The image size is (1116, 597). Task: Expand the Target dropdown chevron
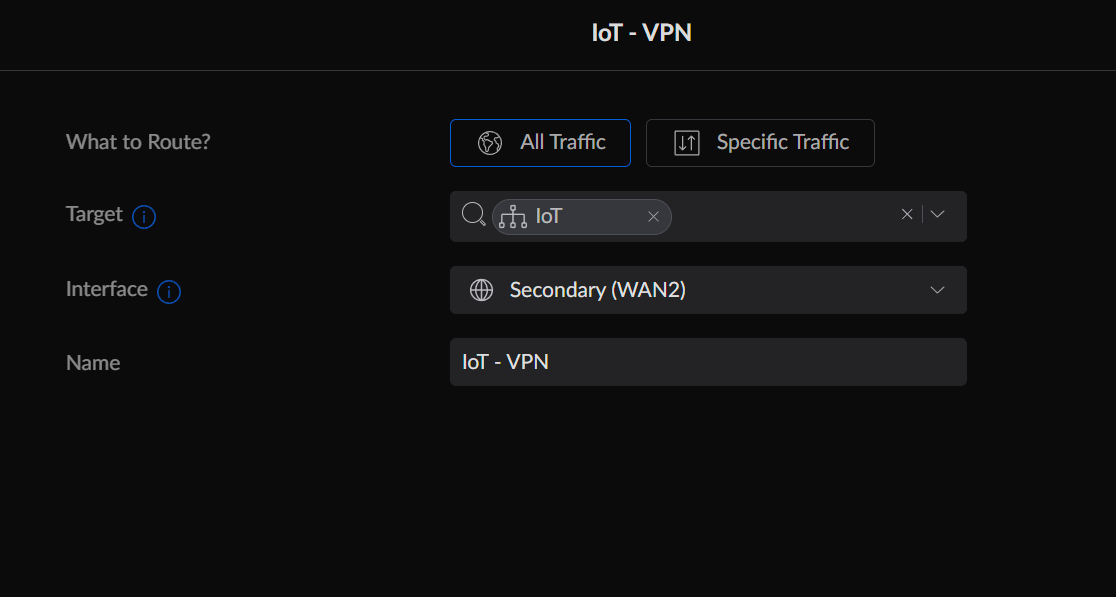pos(938,214)
